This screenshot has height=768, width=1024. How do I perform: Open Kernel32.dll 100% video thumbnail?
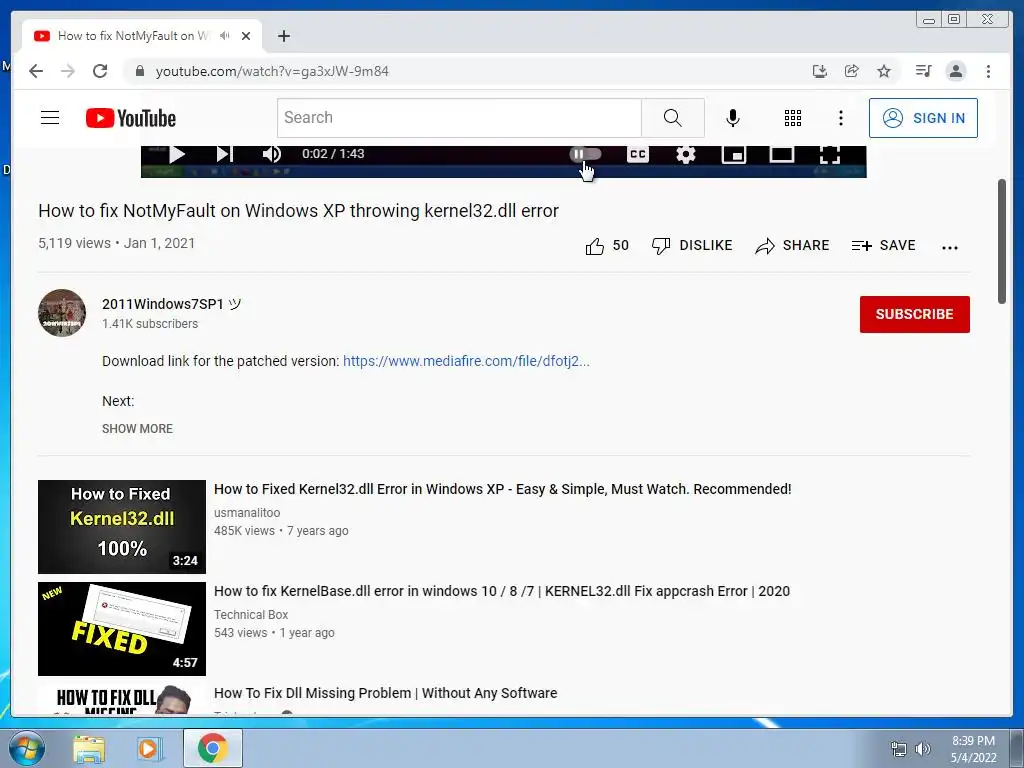pyautogui.click(x=121, y=527)
